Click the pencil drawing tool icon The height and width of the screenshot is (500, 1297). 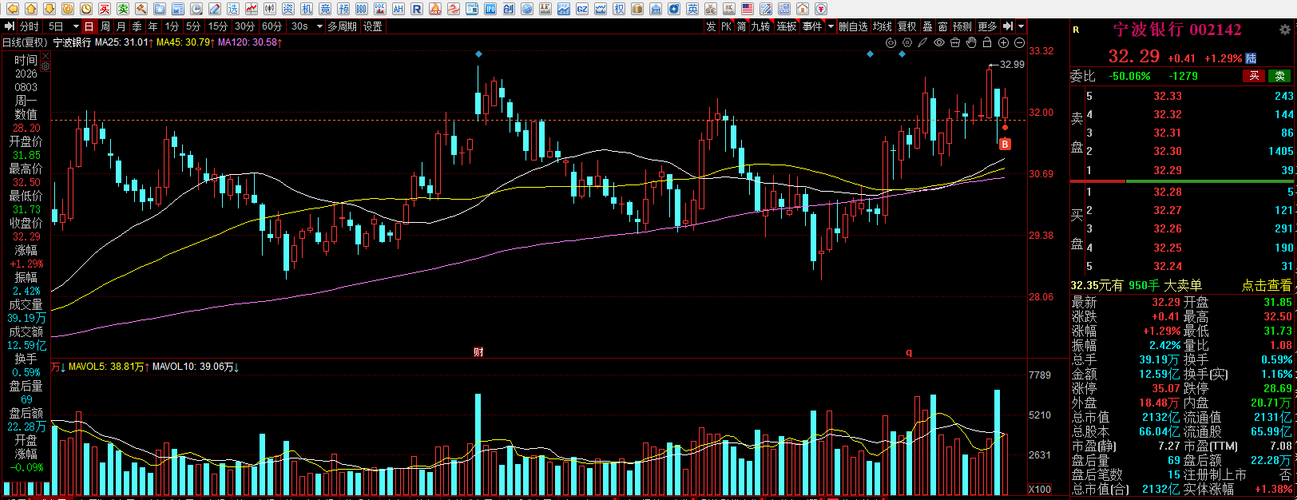922,42
